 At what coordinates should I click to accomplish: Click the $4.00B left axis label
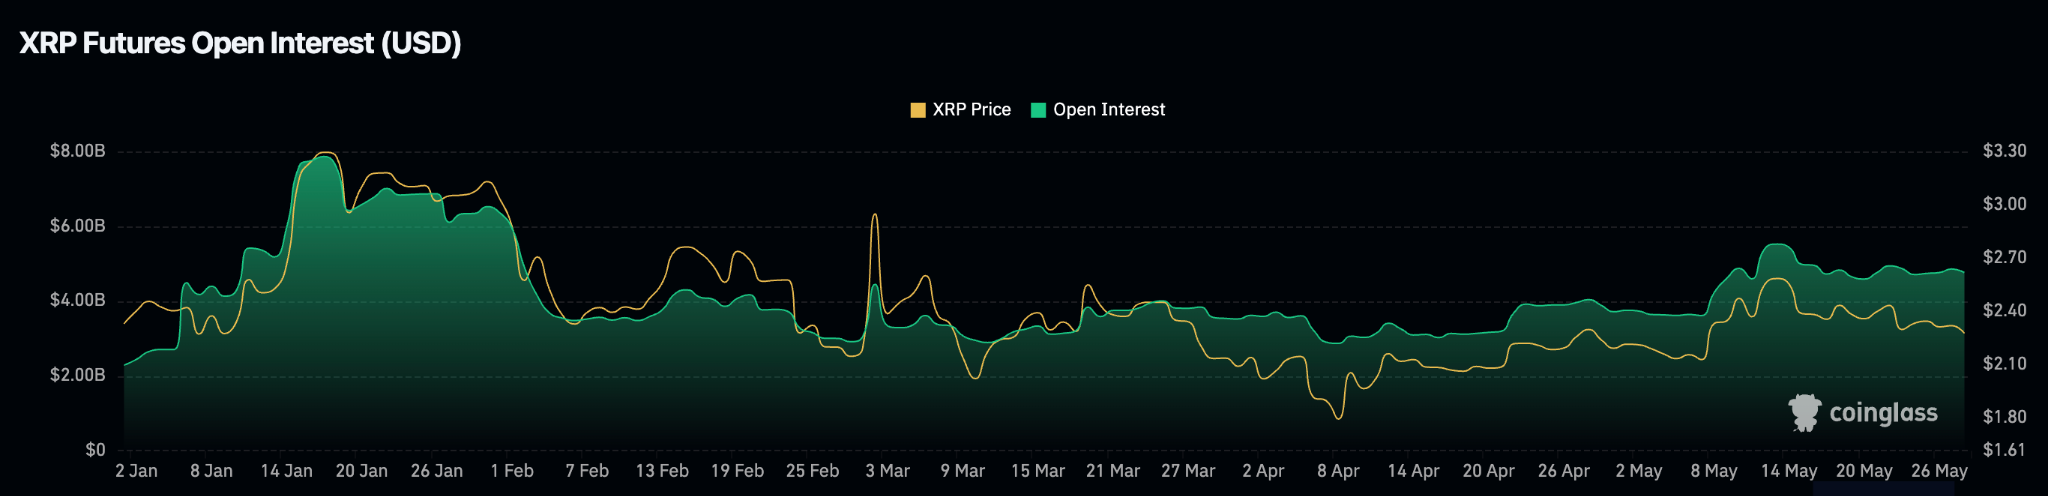(78, 300)
